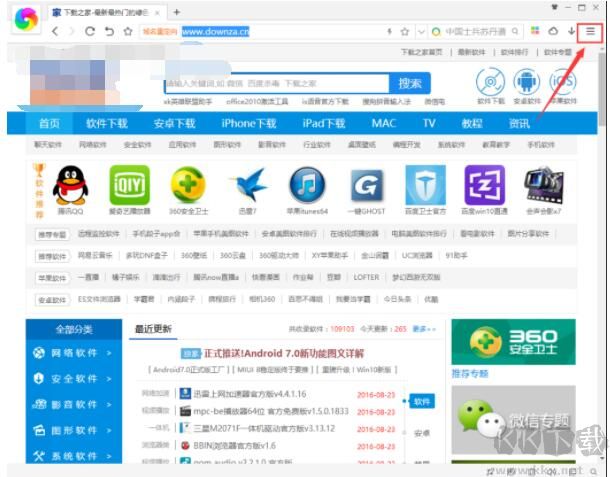Image resolution: width=610 pixels, height=477 pixels.
Task: Open the BBIN浏览器官方版v1.6 link
Action: click(235, 445)
